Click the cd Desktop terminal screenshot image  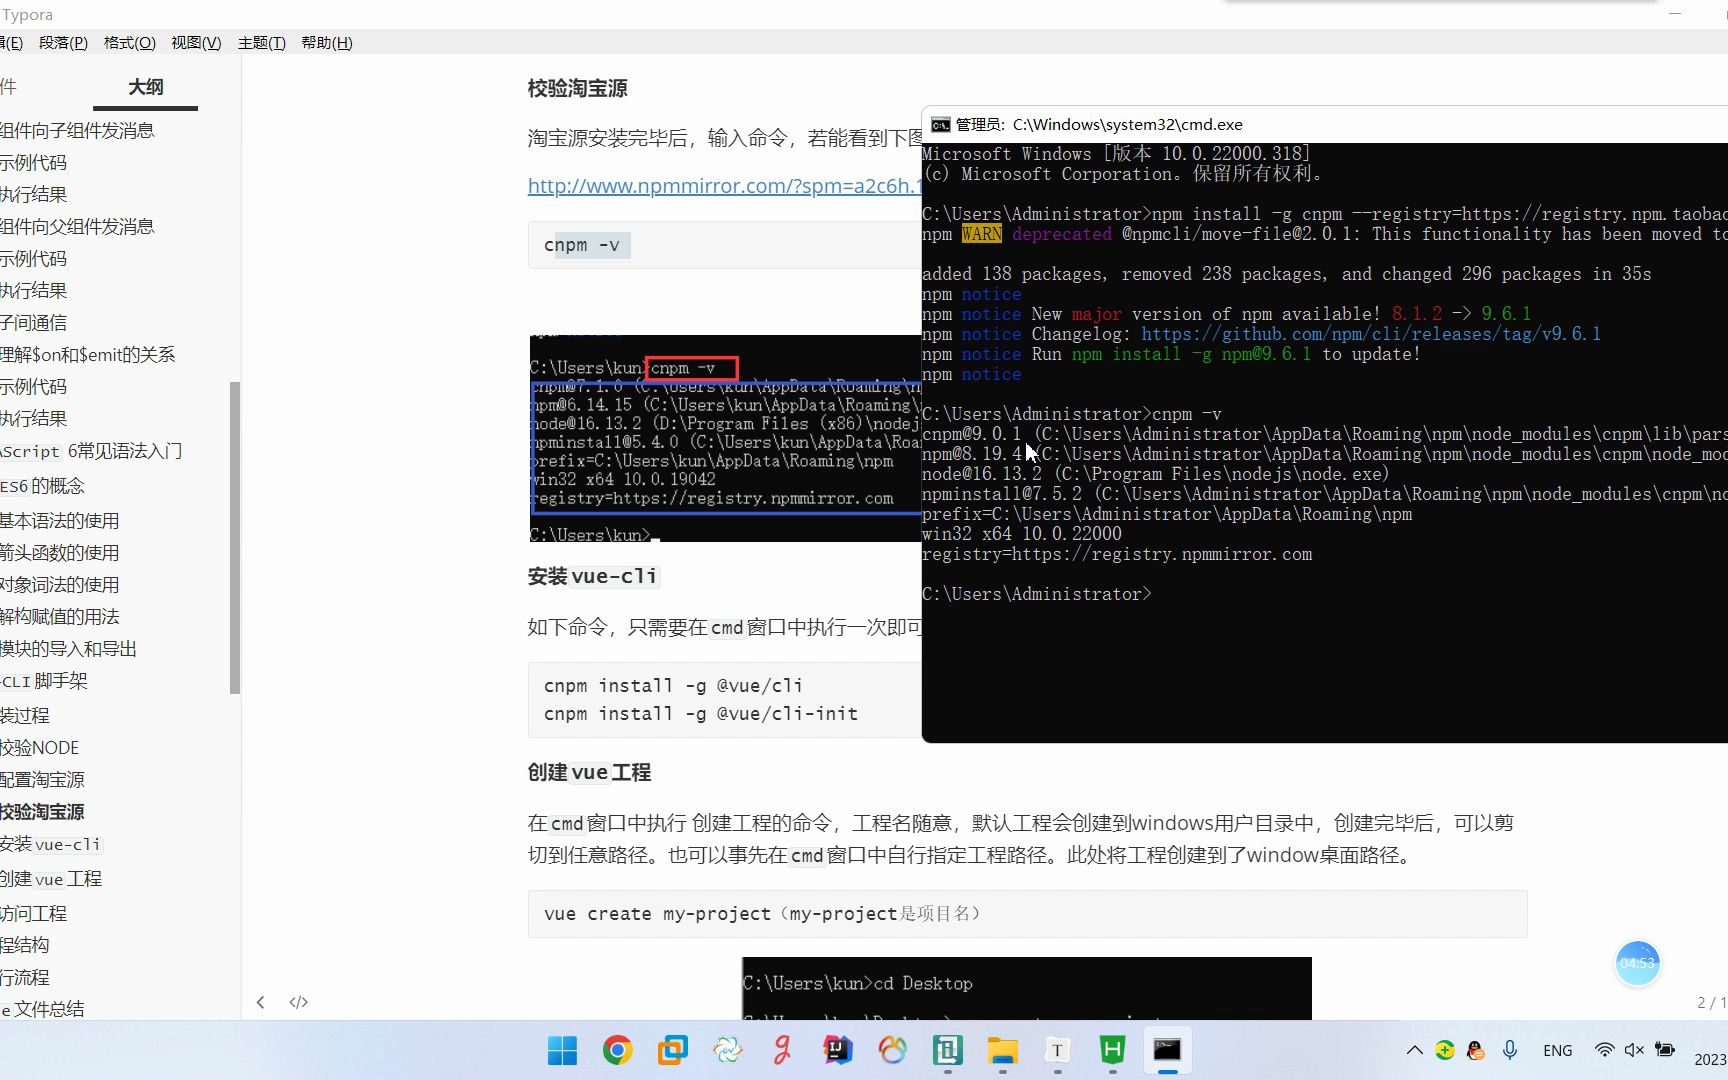(1027, 989)
